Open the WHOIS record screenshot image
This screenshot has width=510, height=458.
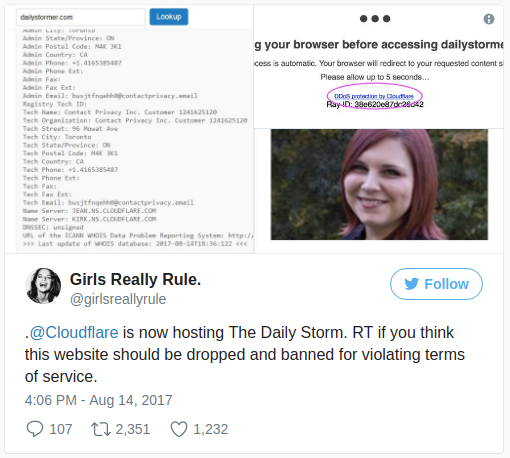[x=129, y=129]
